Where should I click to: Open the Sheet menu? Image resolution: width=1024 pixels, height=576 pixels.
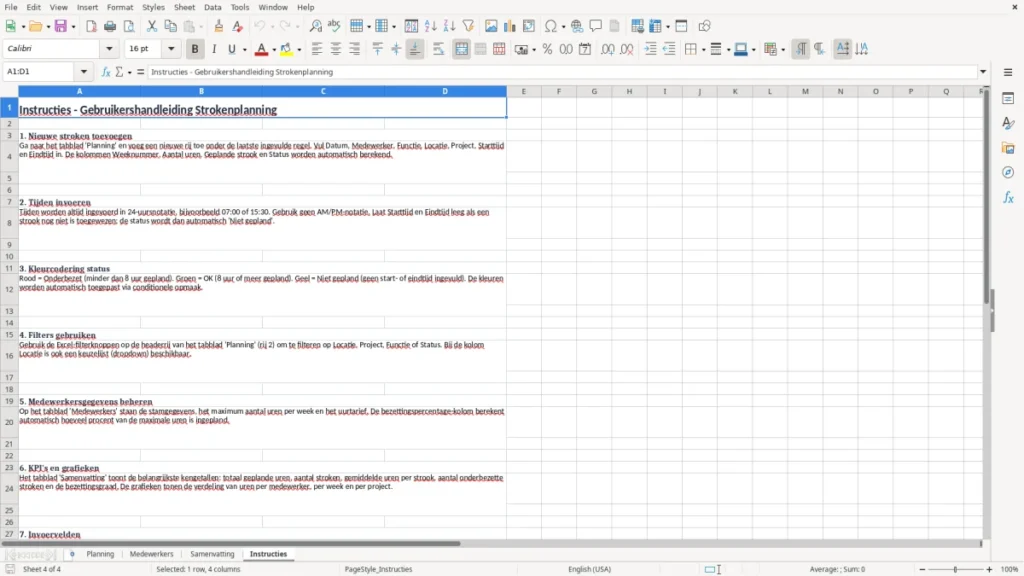(184, 7)
